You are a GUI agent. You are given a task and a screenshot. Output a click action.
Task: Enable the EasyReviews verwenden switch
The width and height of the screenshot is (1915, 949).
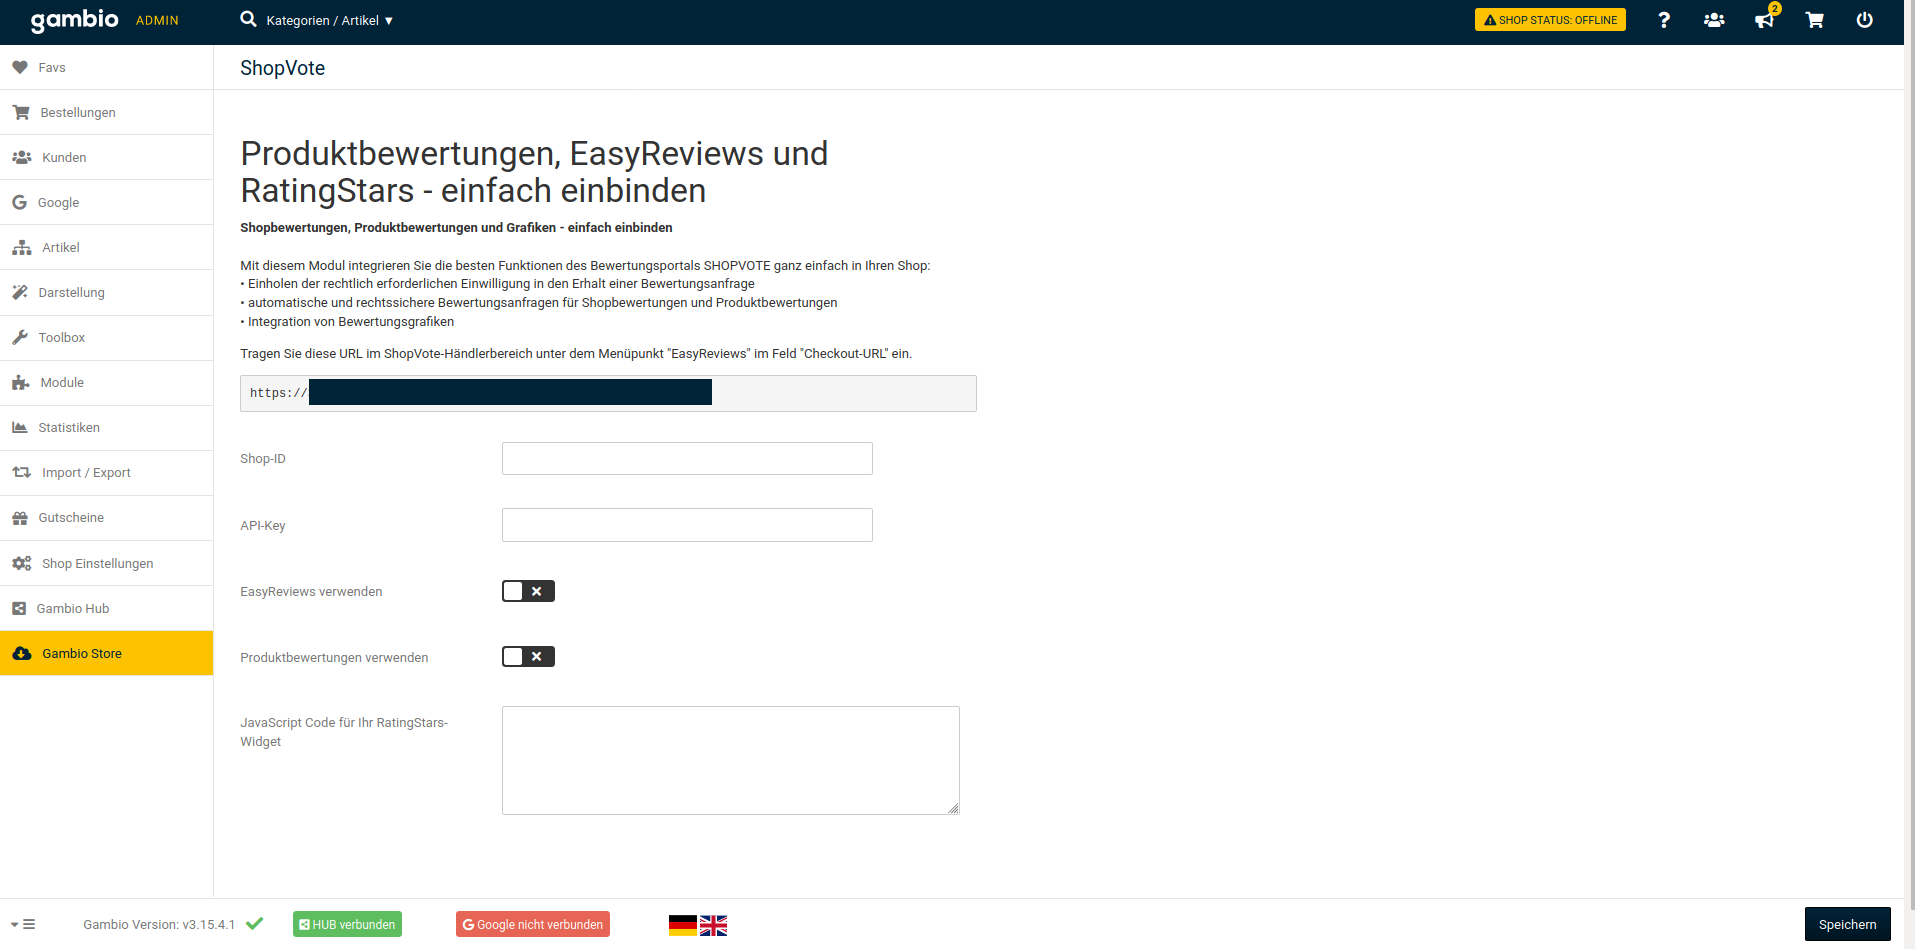click(528, 591)
